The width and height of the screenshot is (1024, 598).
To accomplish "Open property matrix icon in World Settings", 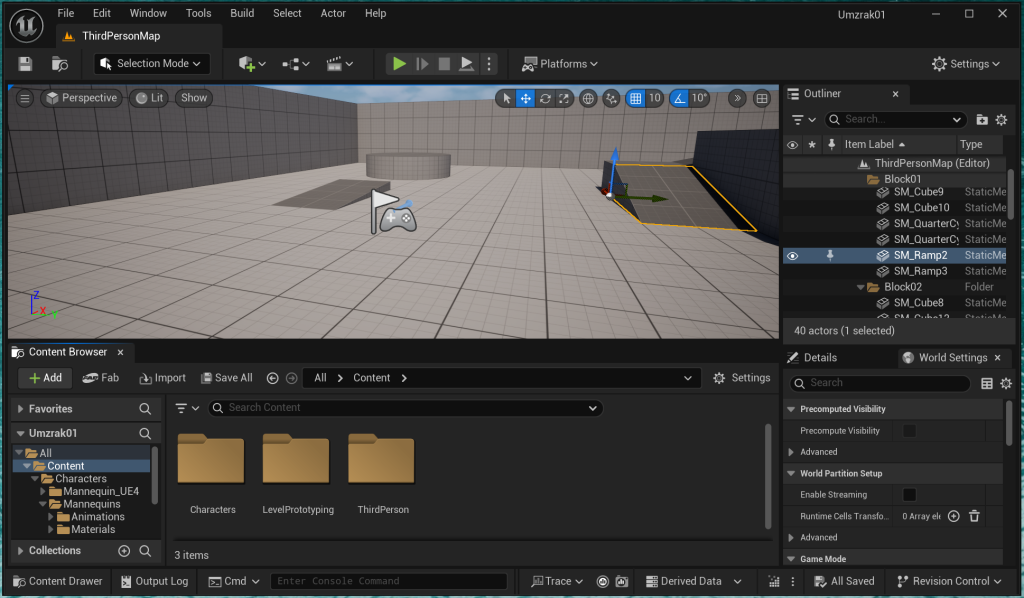I will point(987,383).
